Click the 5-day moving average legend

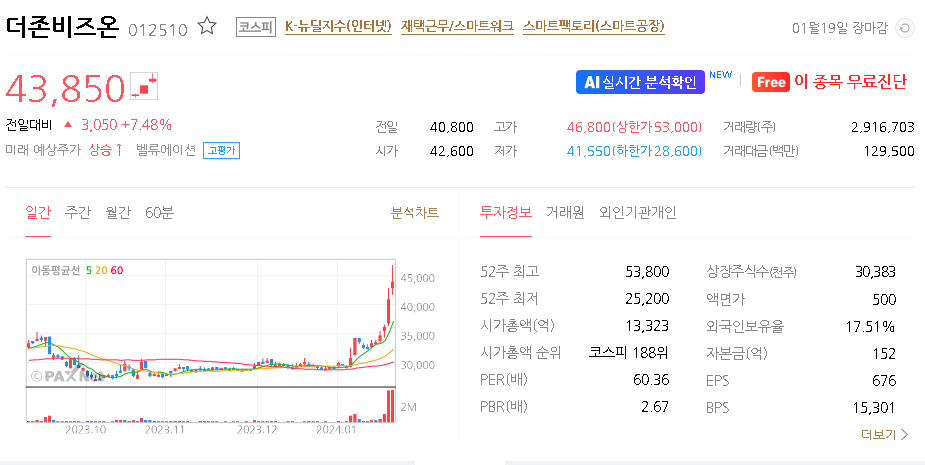point(89,270)
